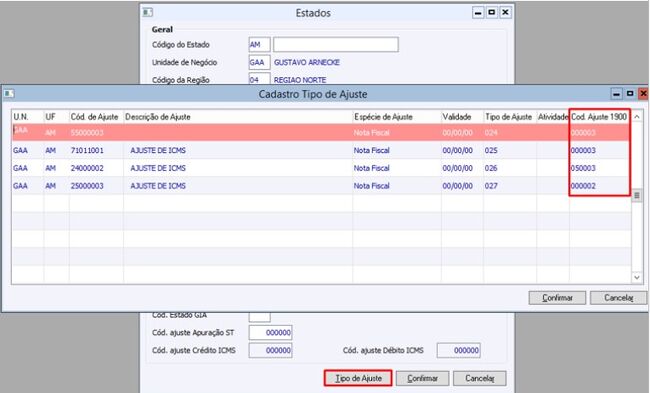
Task: Click the Tipo de Ajuste column header
Action: (x=510, y=117)
